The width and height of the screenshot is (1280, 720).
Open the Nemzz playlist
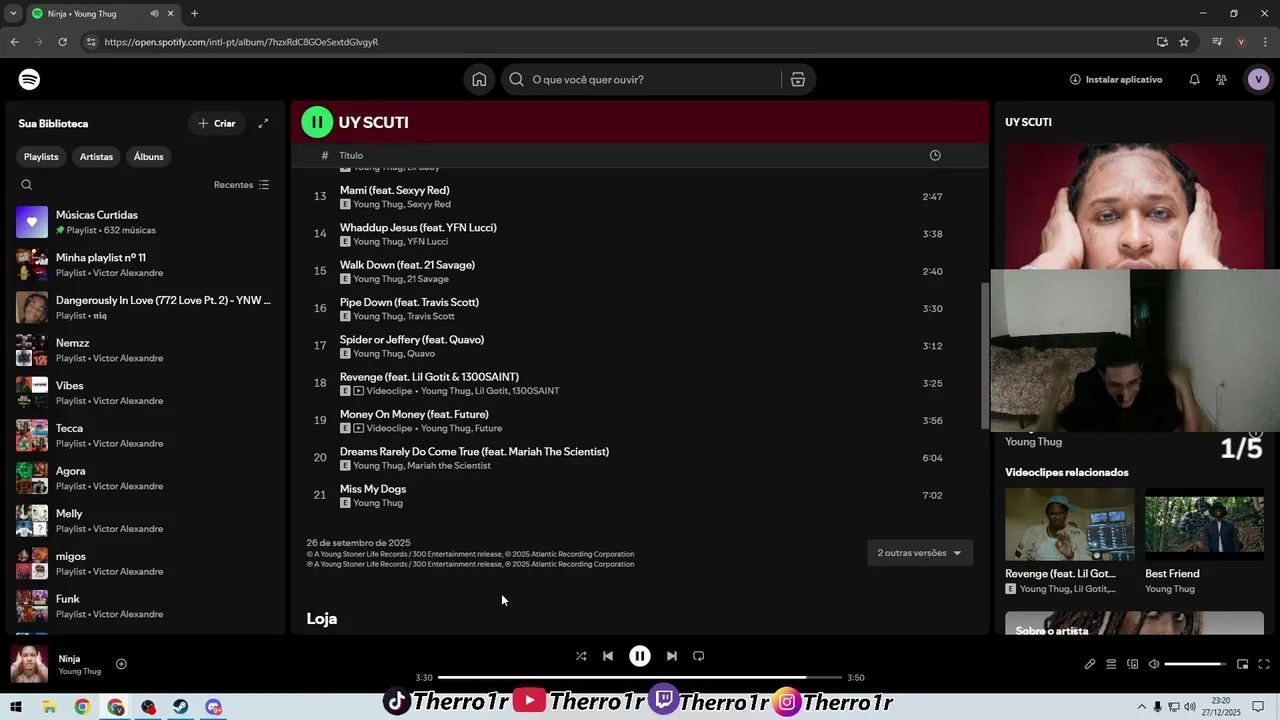pyautogui.click(x=145, y=350)
